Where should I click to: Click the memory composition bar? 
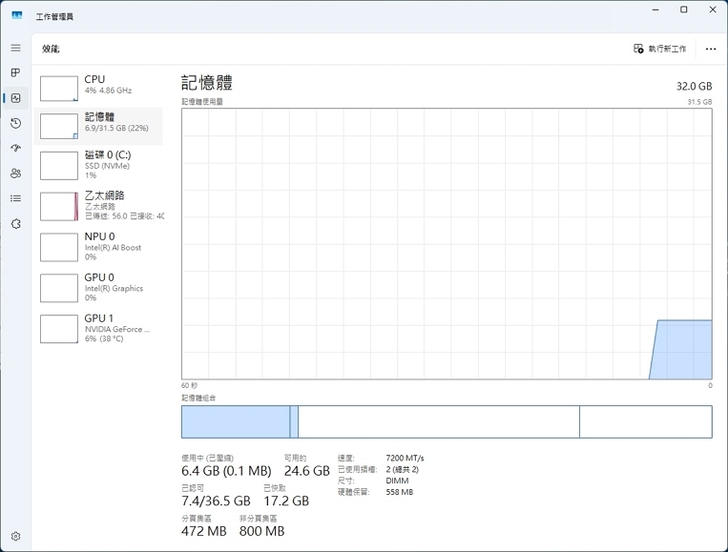tap(446, 421)
